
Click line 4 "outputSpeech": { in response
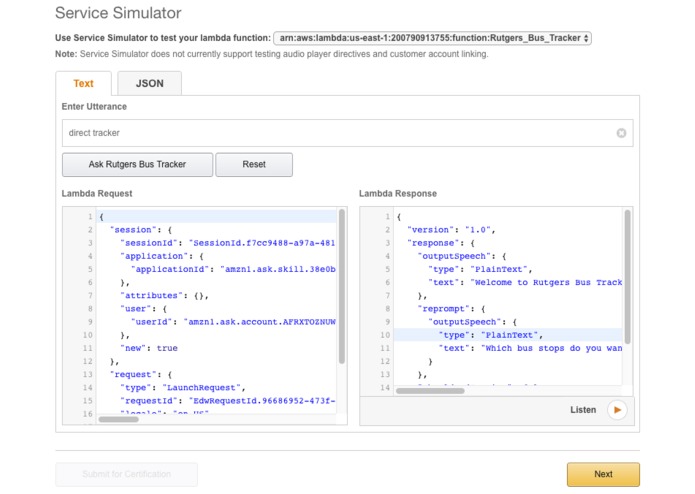pos(462,256)
